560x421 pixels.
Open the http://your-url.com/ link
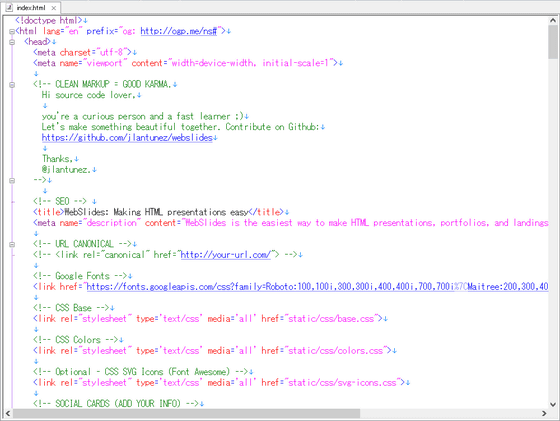click(226, 255)
